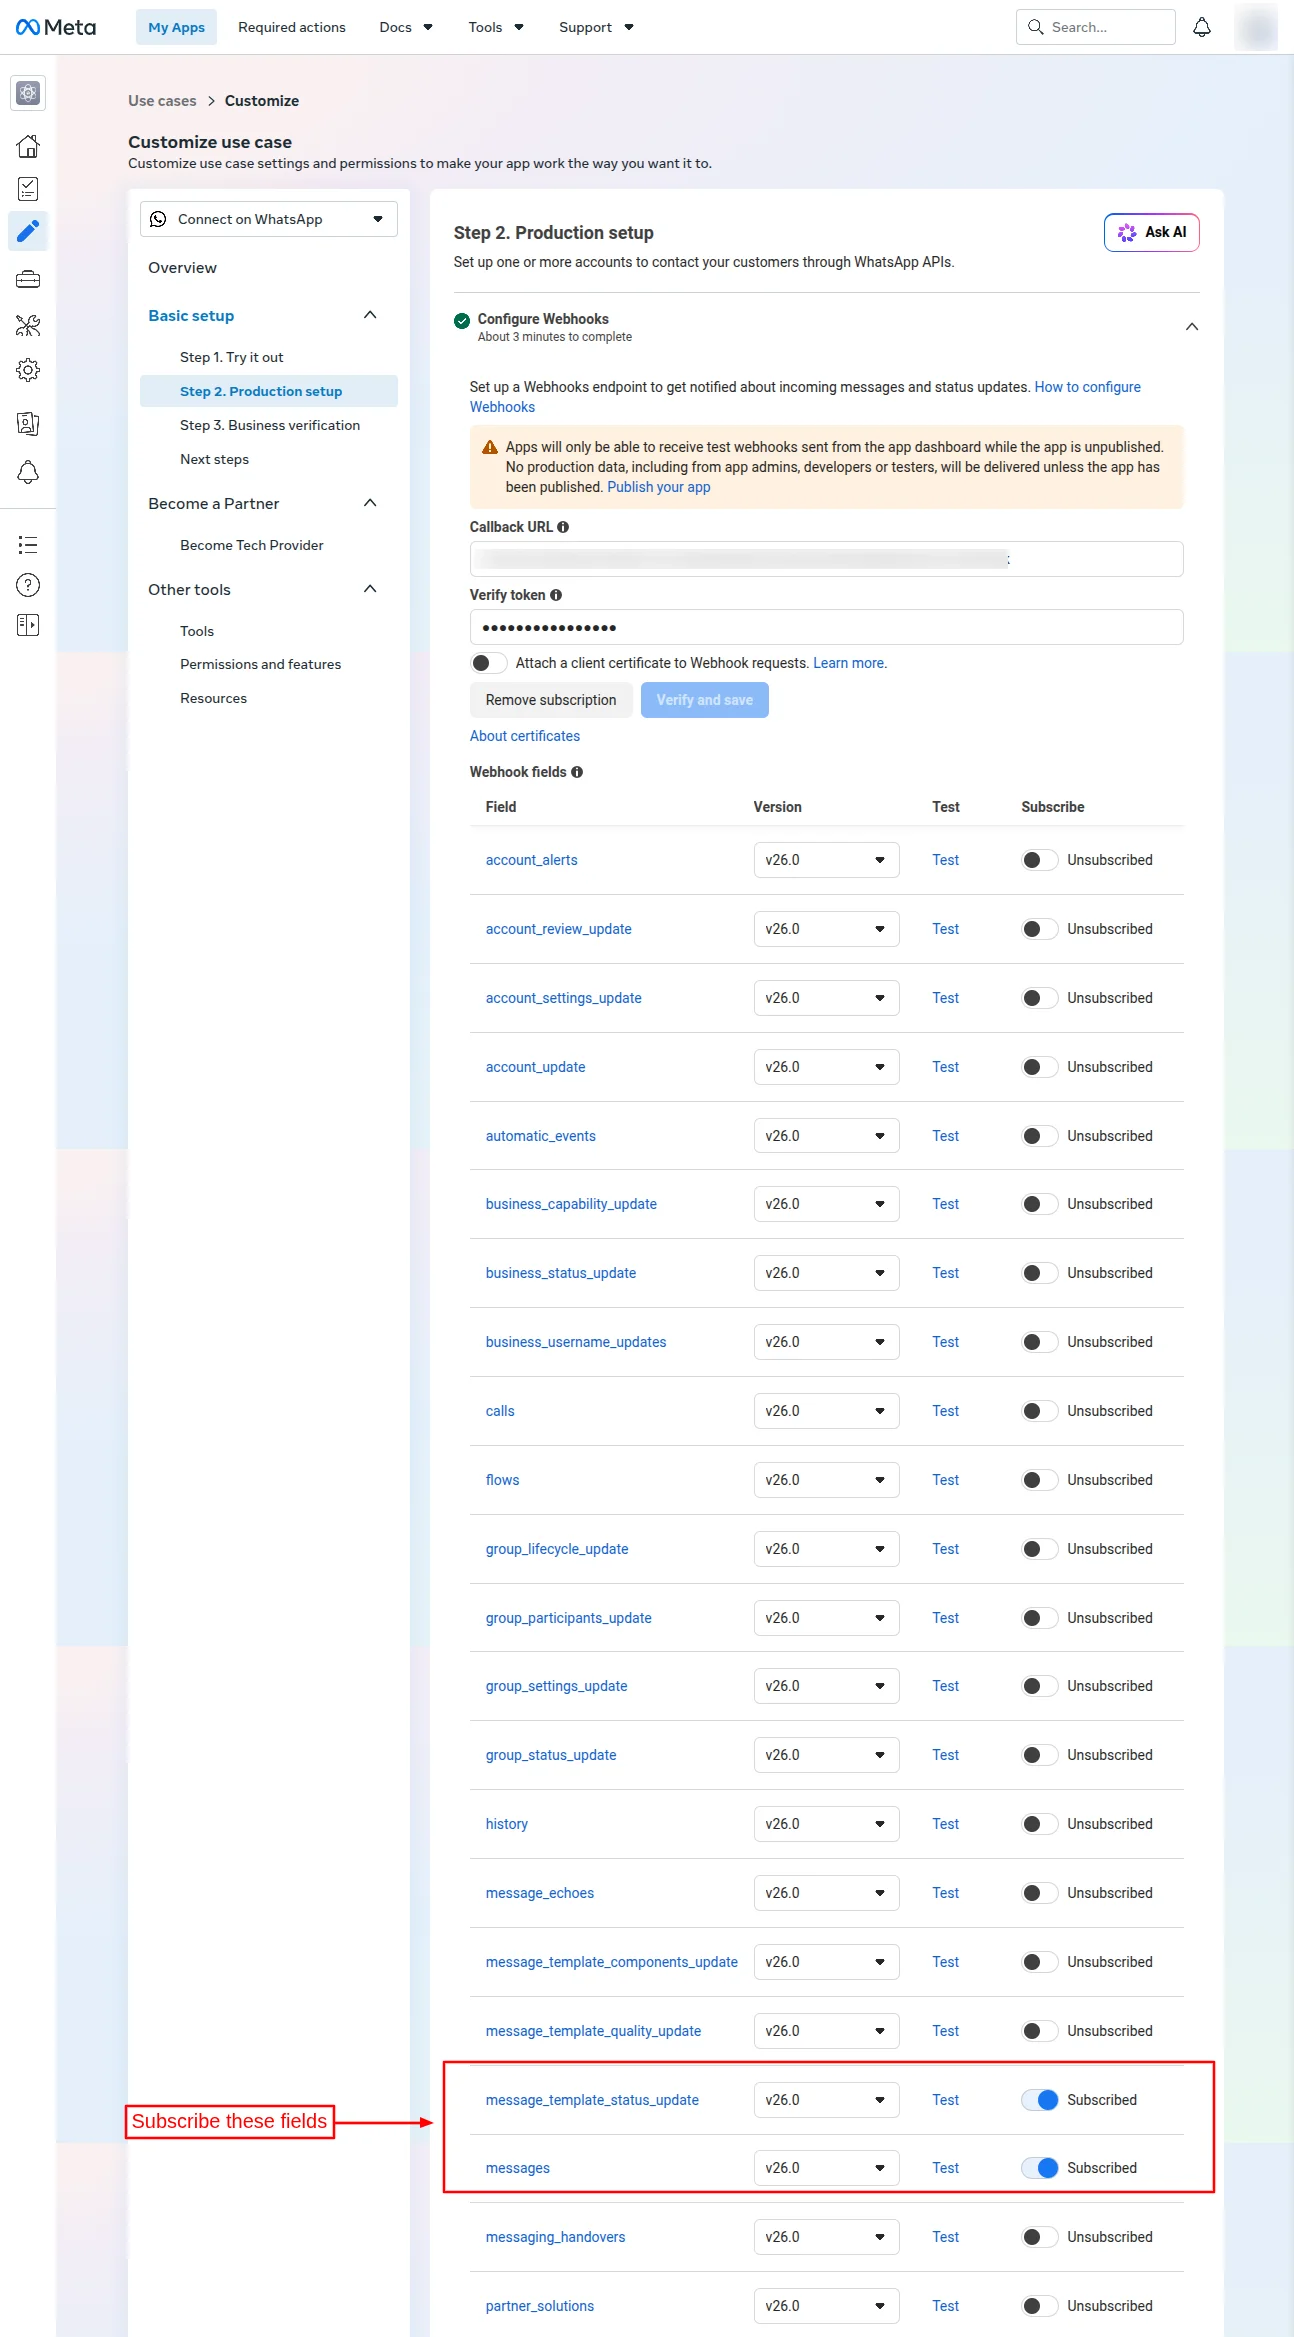Open alerts bell icon in left sidebar
The image size is (1294, 2337).
[28, 472]
